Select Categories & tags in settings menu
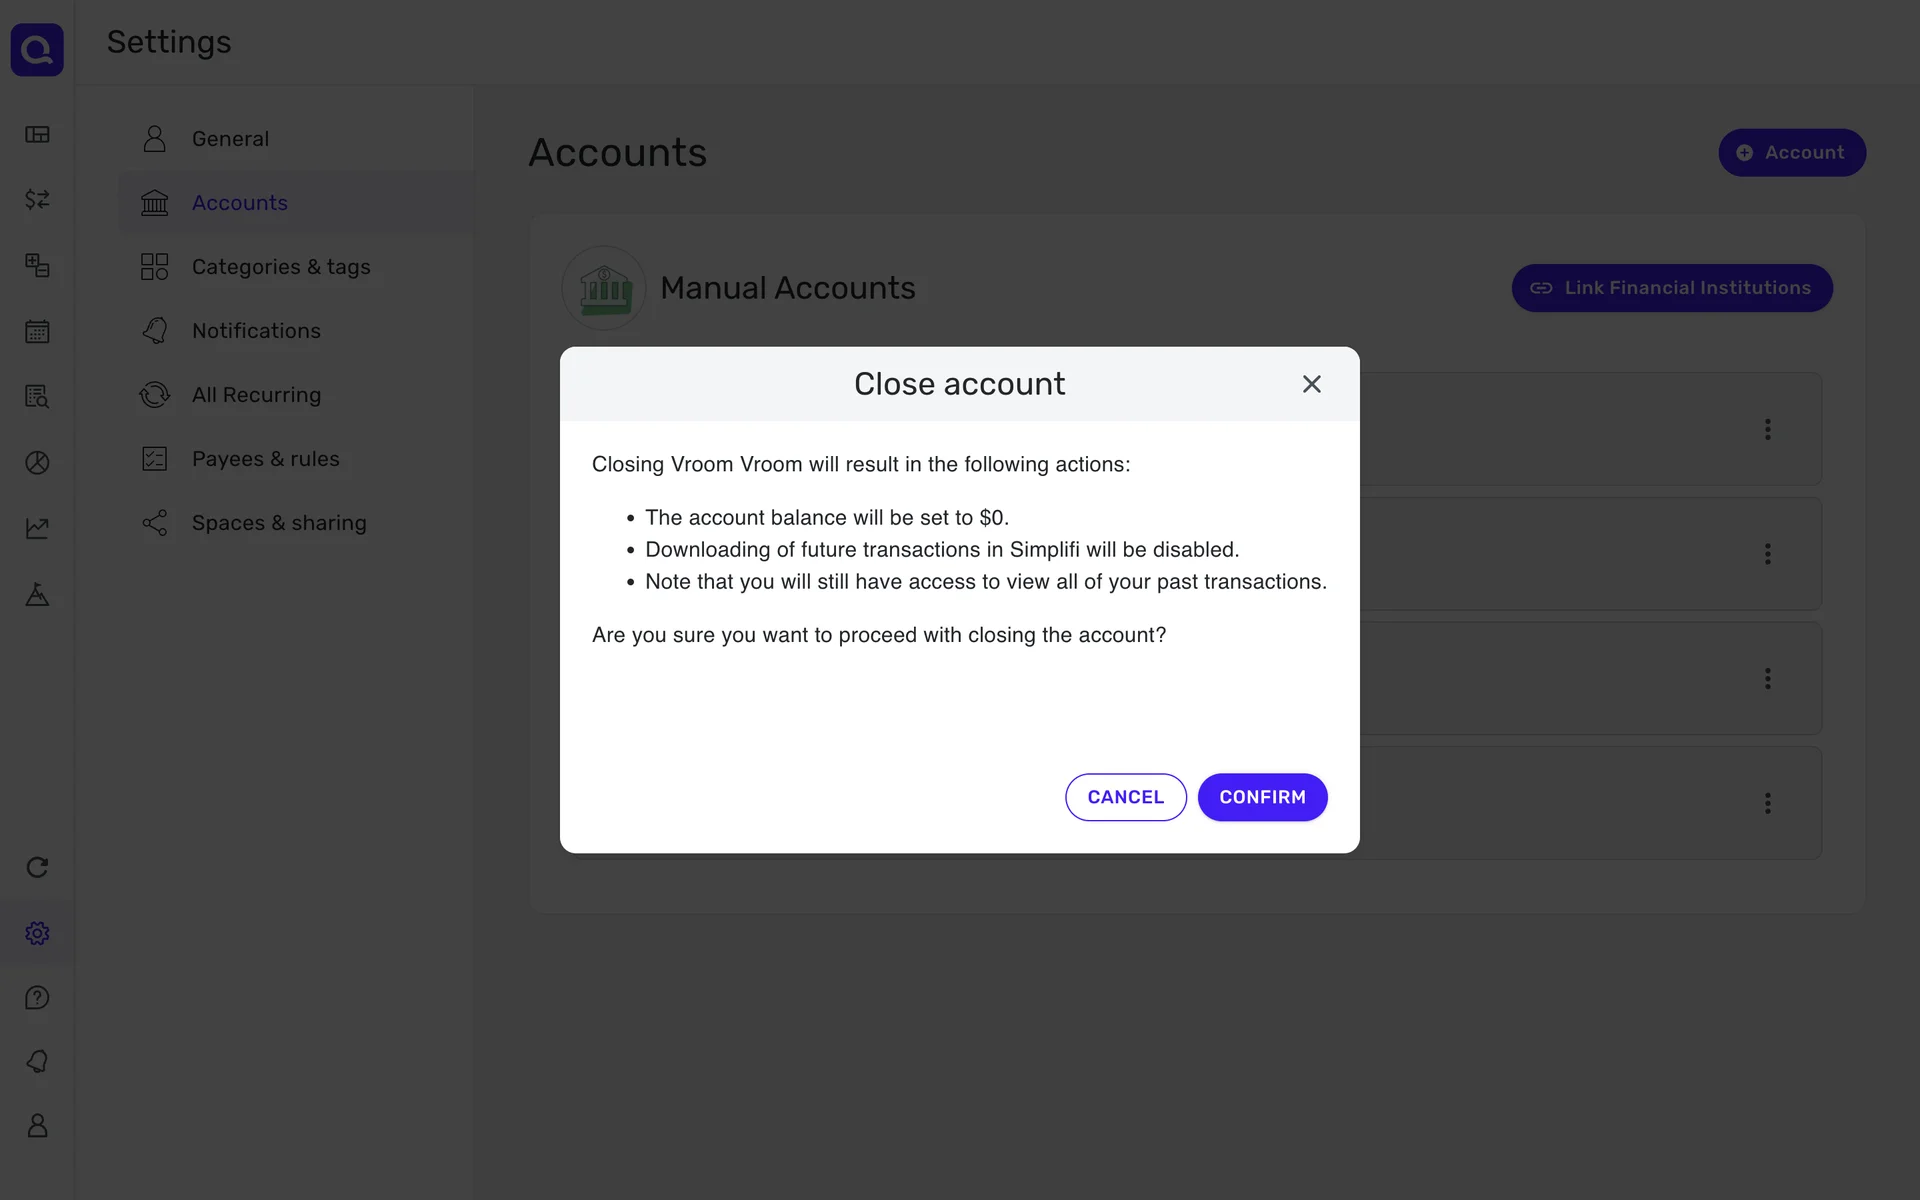The image size is (1920, 1200). tap(280, 267)
